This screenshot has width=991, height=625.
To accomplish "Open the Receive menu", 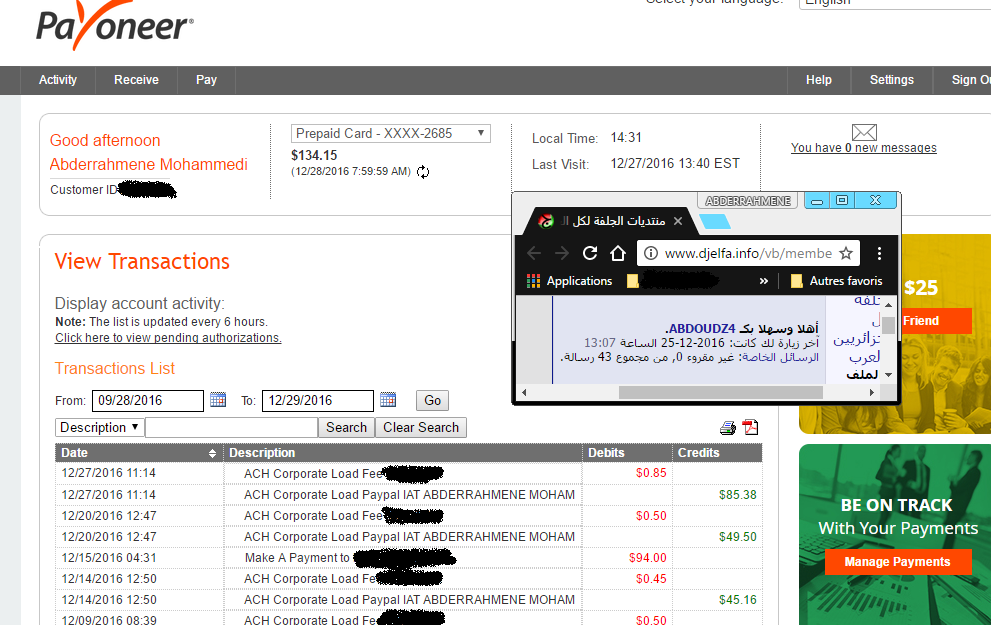I will [137, 80].
